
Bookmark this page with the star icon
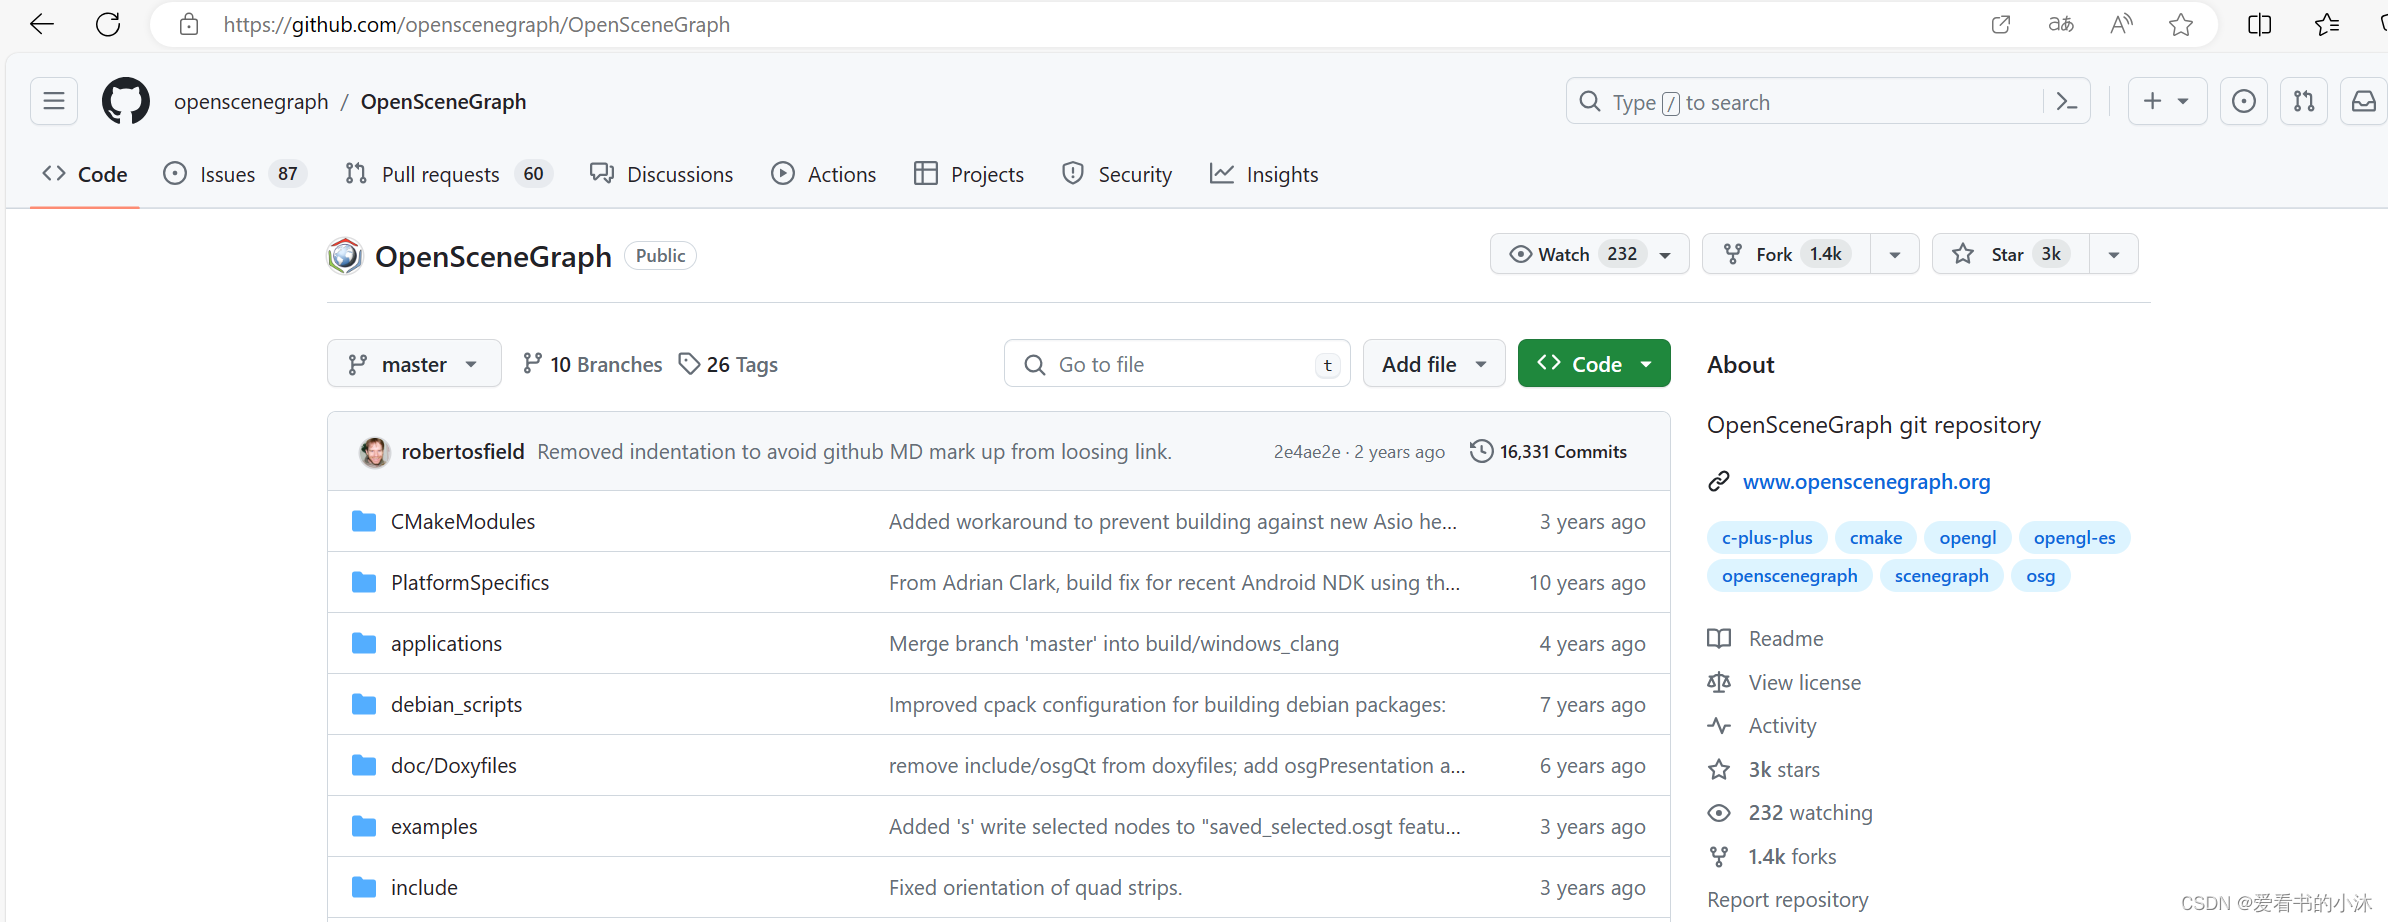pyautogui.click(x=2181, y=24)
